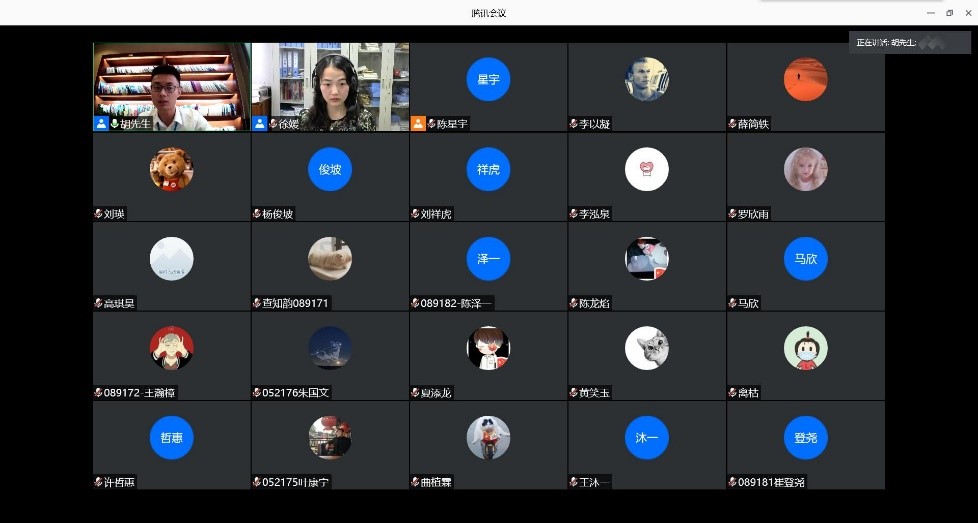Click the name label 薛简轶

[x=754, y=124]
